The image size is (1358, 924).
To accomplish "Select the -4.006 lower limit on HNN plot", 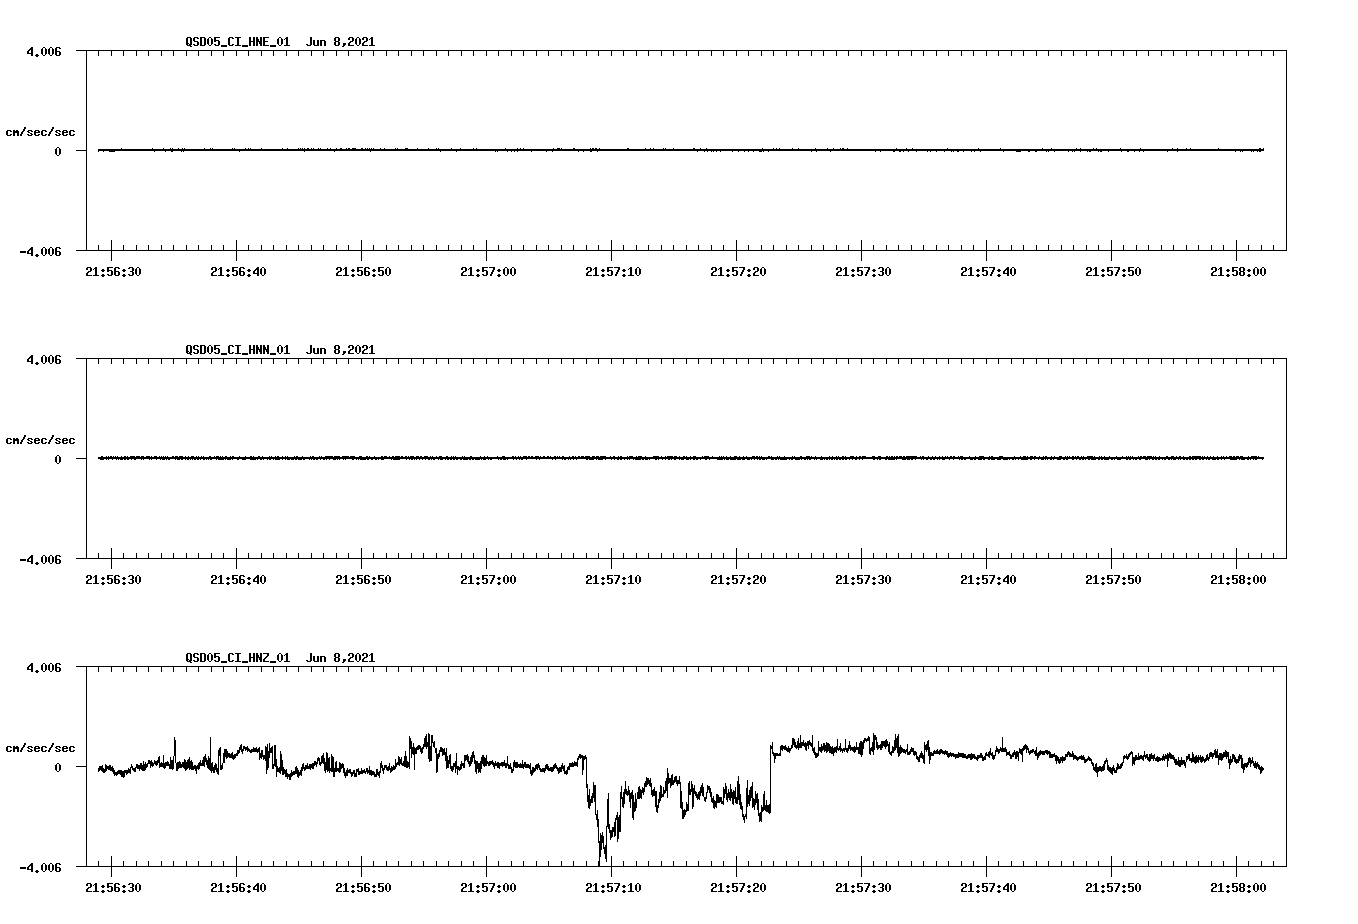I will [x=40, y=559].
